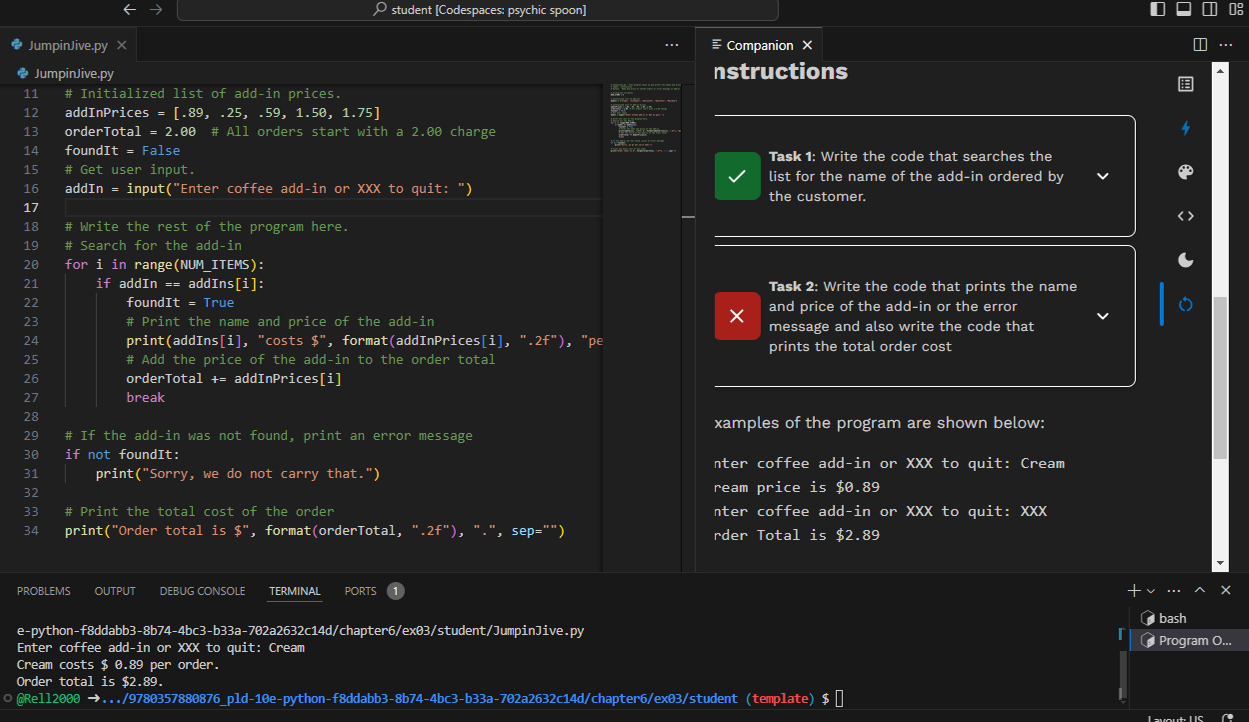The image size is (1249, 722).
Task: Create a new terminal with plus icon
Action: [1134, 591]
